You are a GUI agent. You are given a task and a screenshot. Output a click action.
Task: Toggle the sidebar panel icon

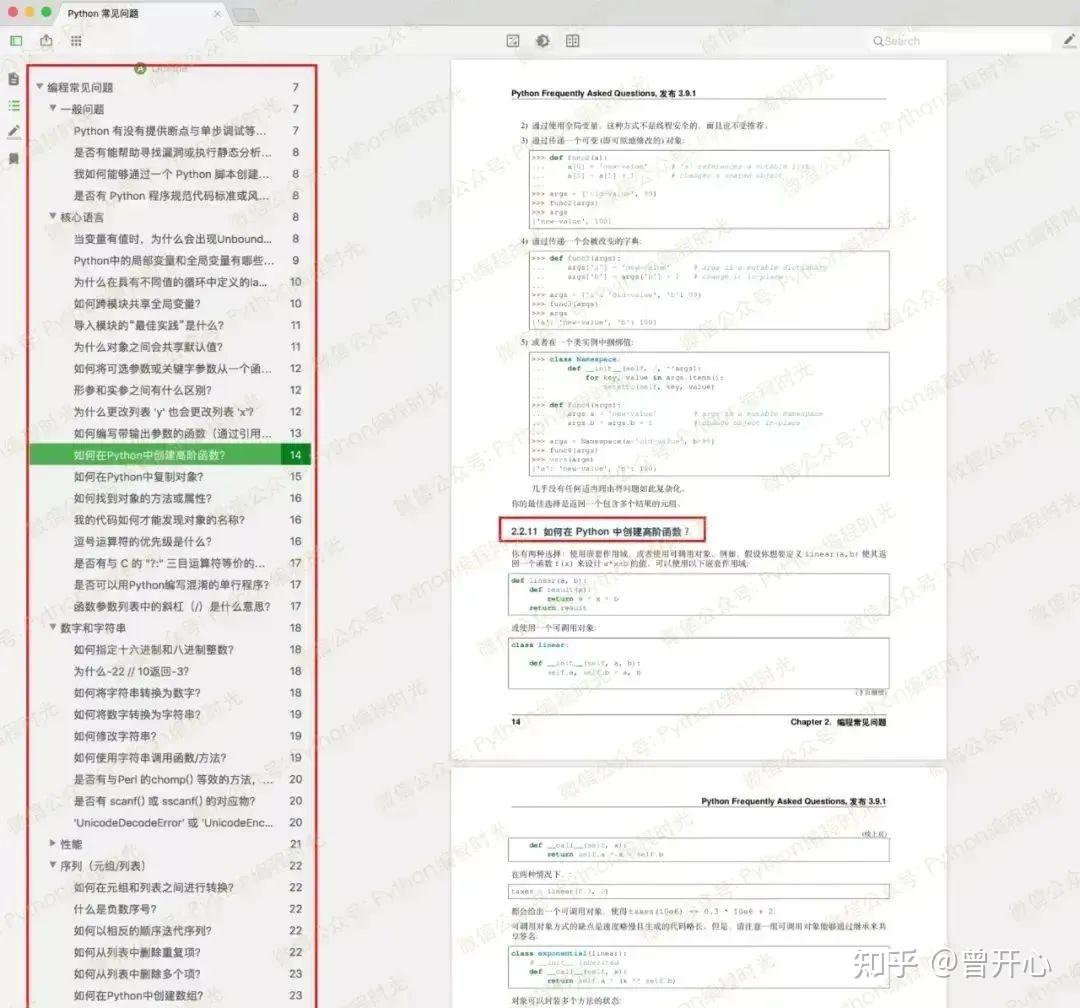point(17,41)
